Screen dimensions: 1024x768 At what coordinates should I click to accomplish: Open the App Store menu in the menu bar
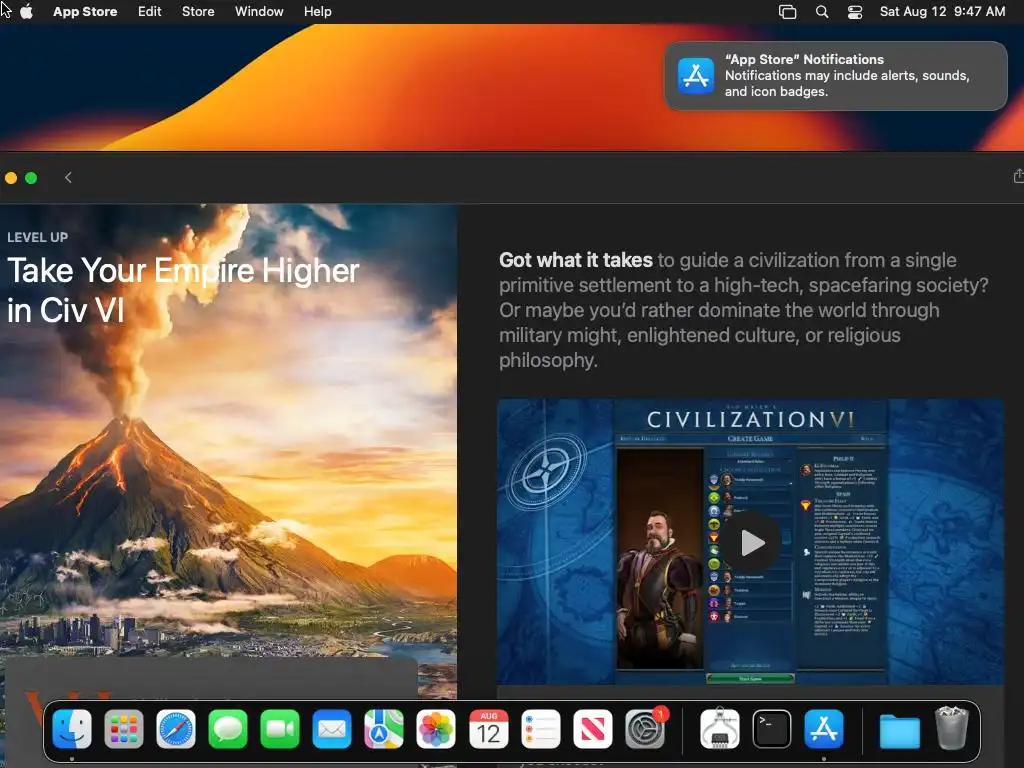[x=85, y=12]
